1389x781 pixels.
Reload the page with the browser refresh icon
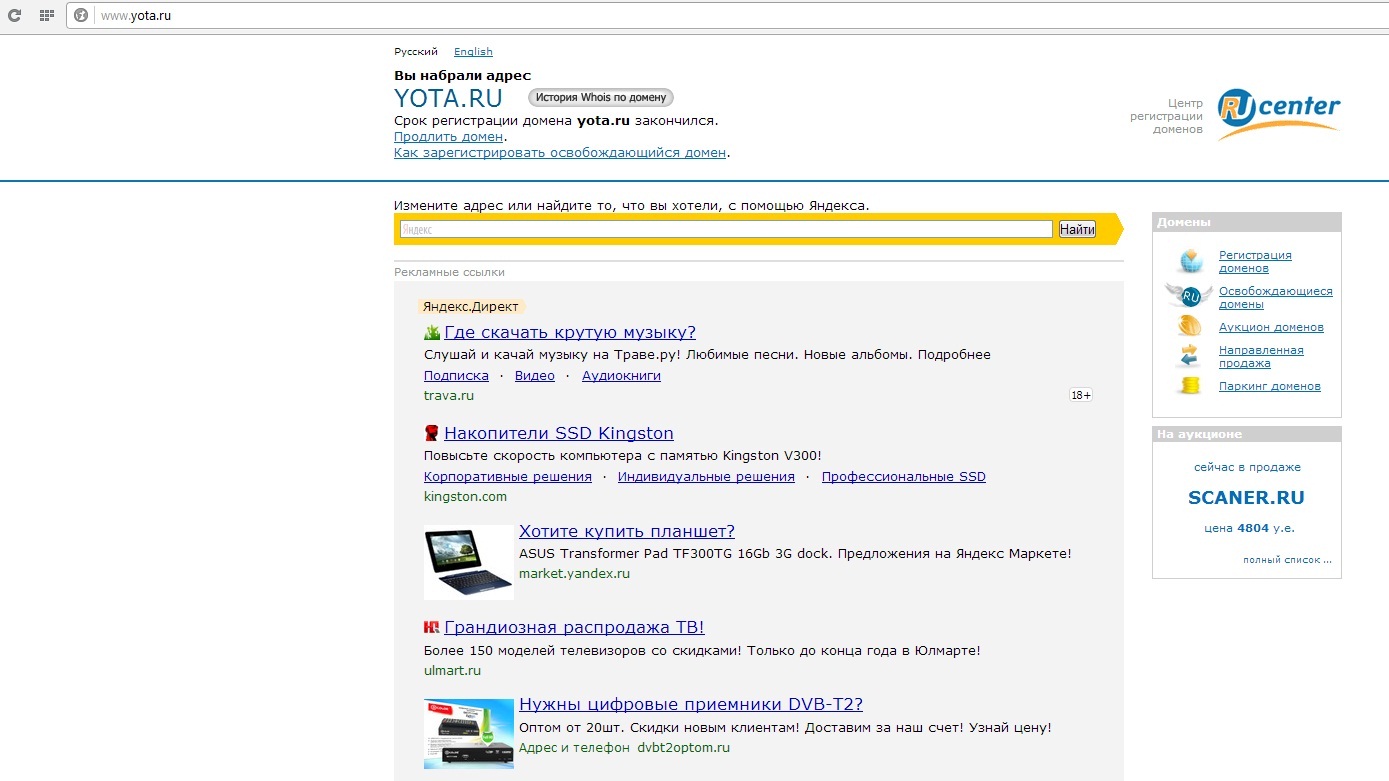click(15, 15)
